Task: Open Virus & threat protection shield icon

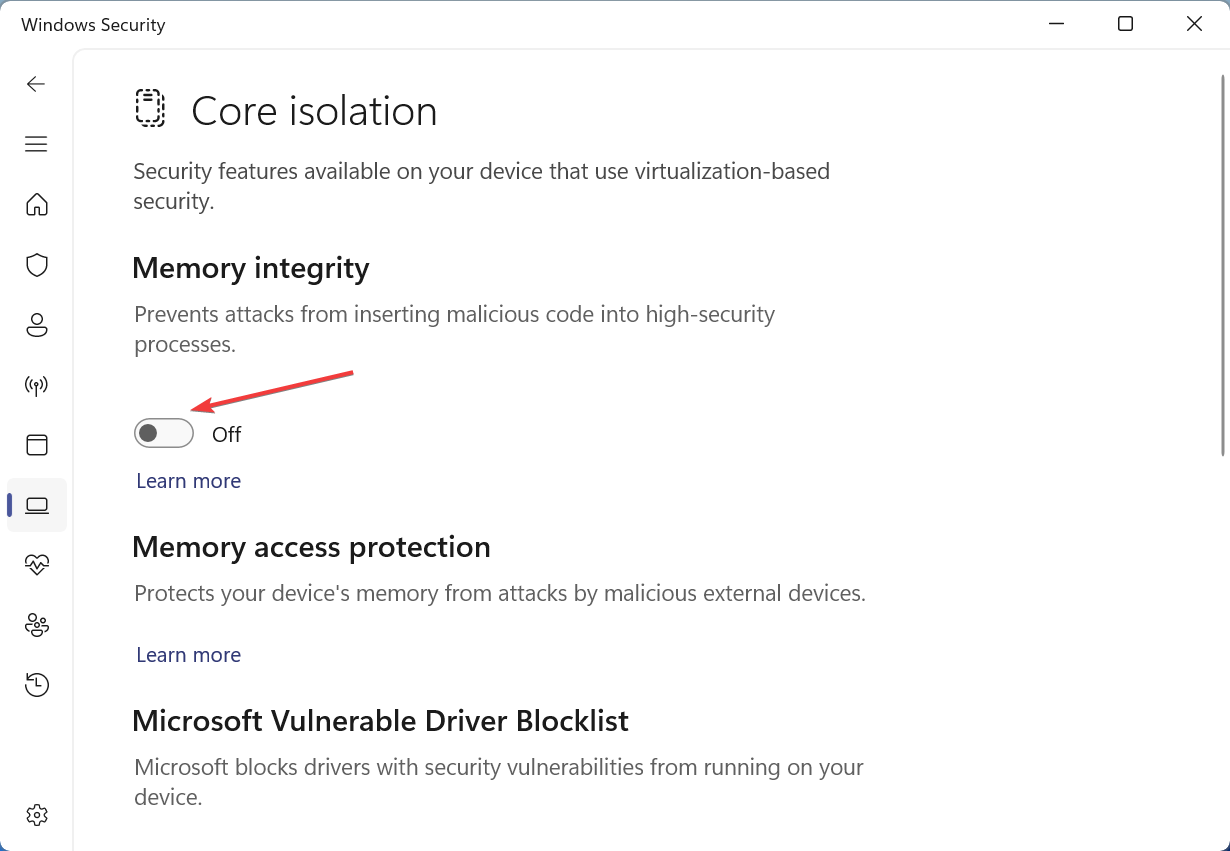Action: pos(37,265)
